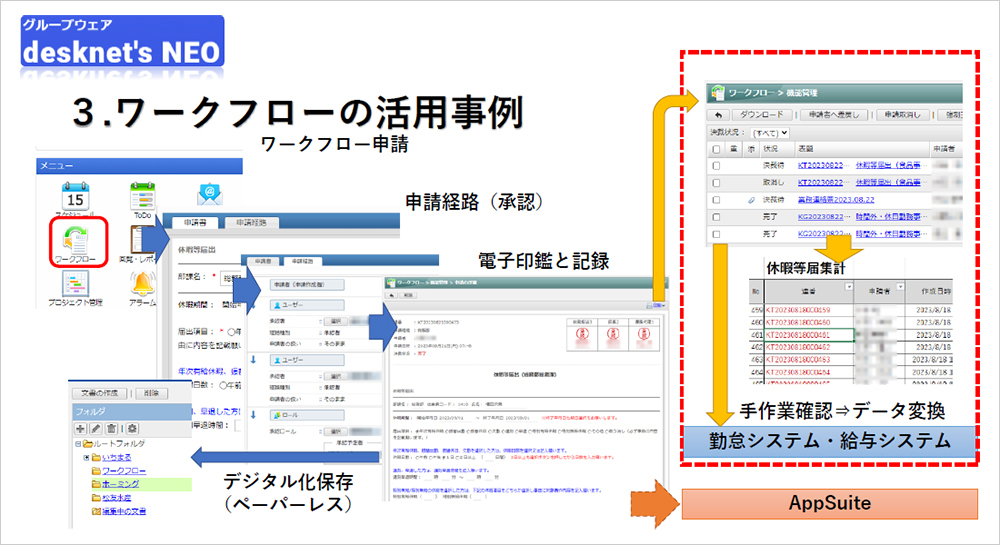Click the first red approval seal stamp

(x=582, y=334)
